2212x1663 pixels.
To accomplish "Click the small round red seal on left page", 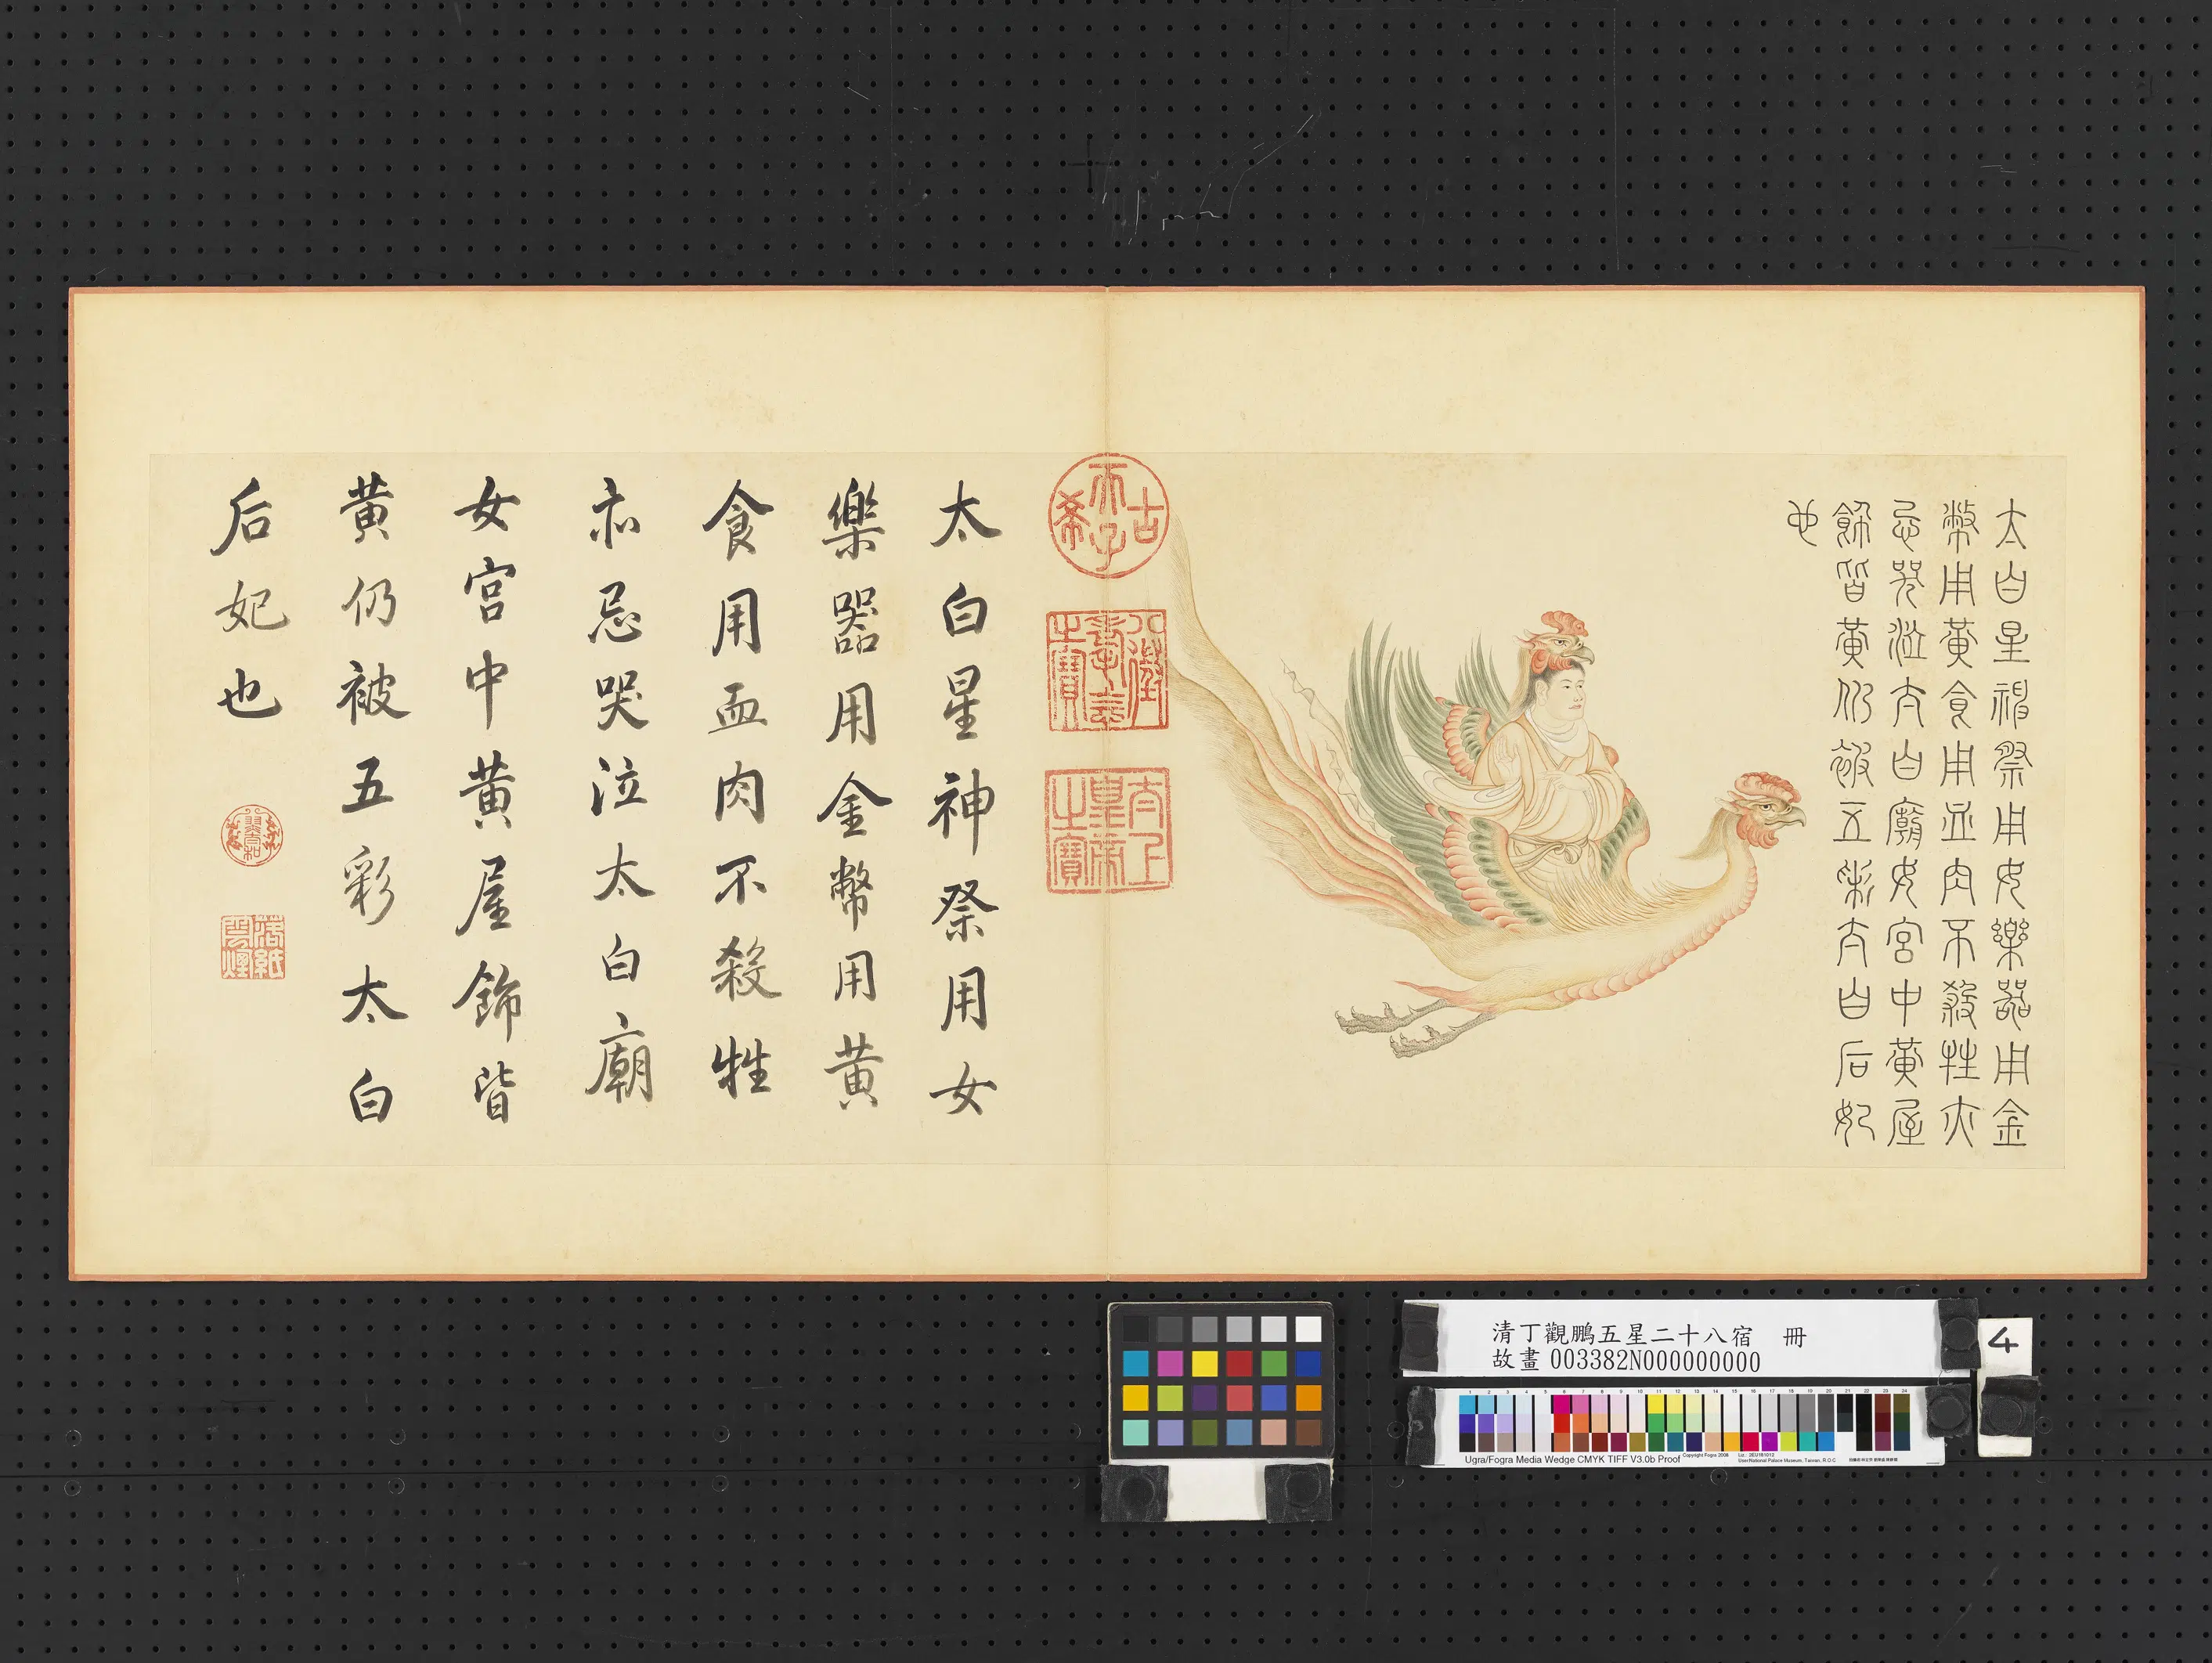I will (252, 836).
